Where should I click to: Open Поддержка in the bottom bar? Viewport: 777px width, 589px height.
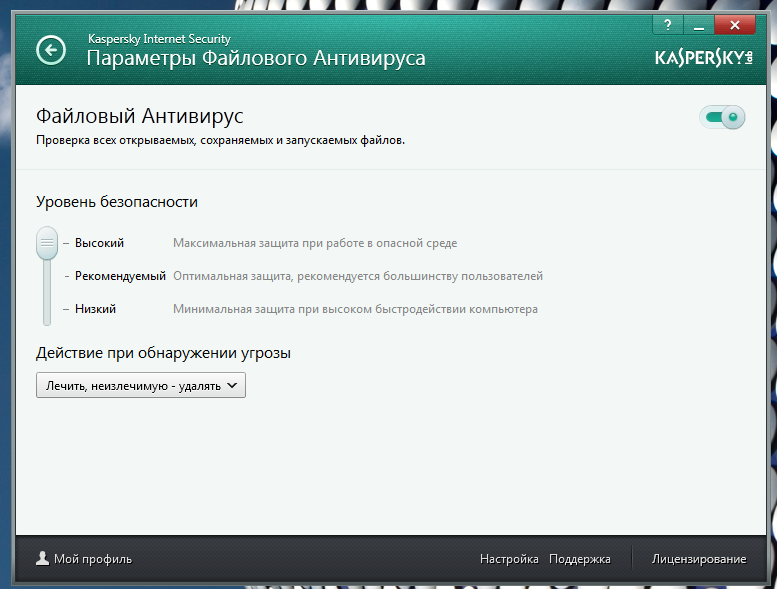click(x=580, y=559)
